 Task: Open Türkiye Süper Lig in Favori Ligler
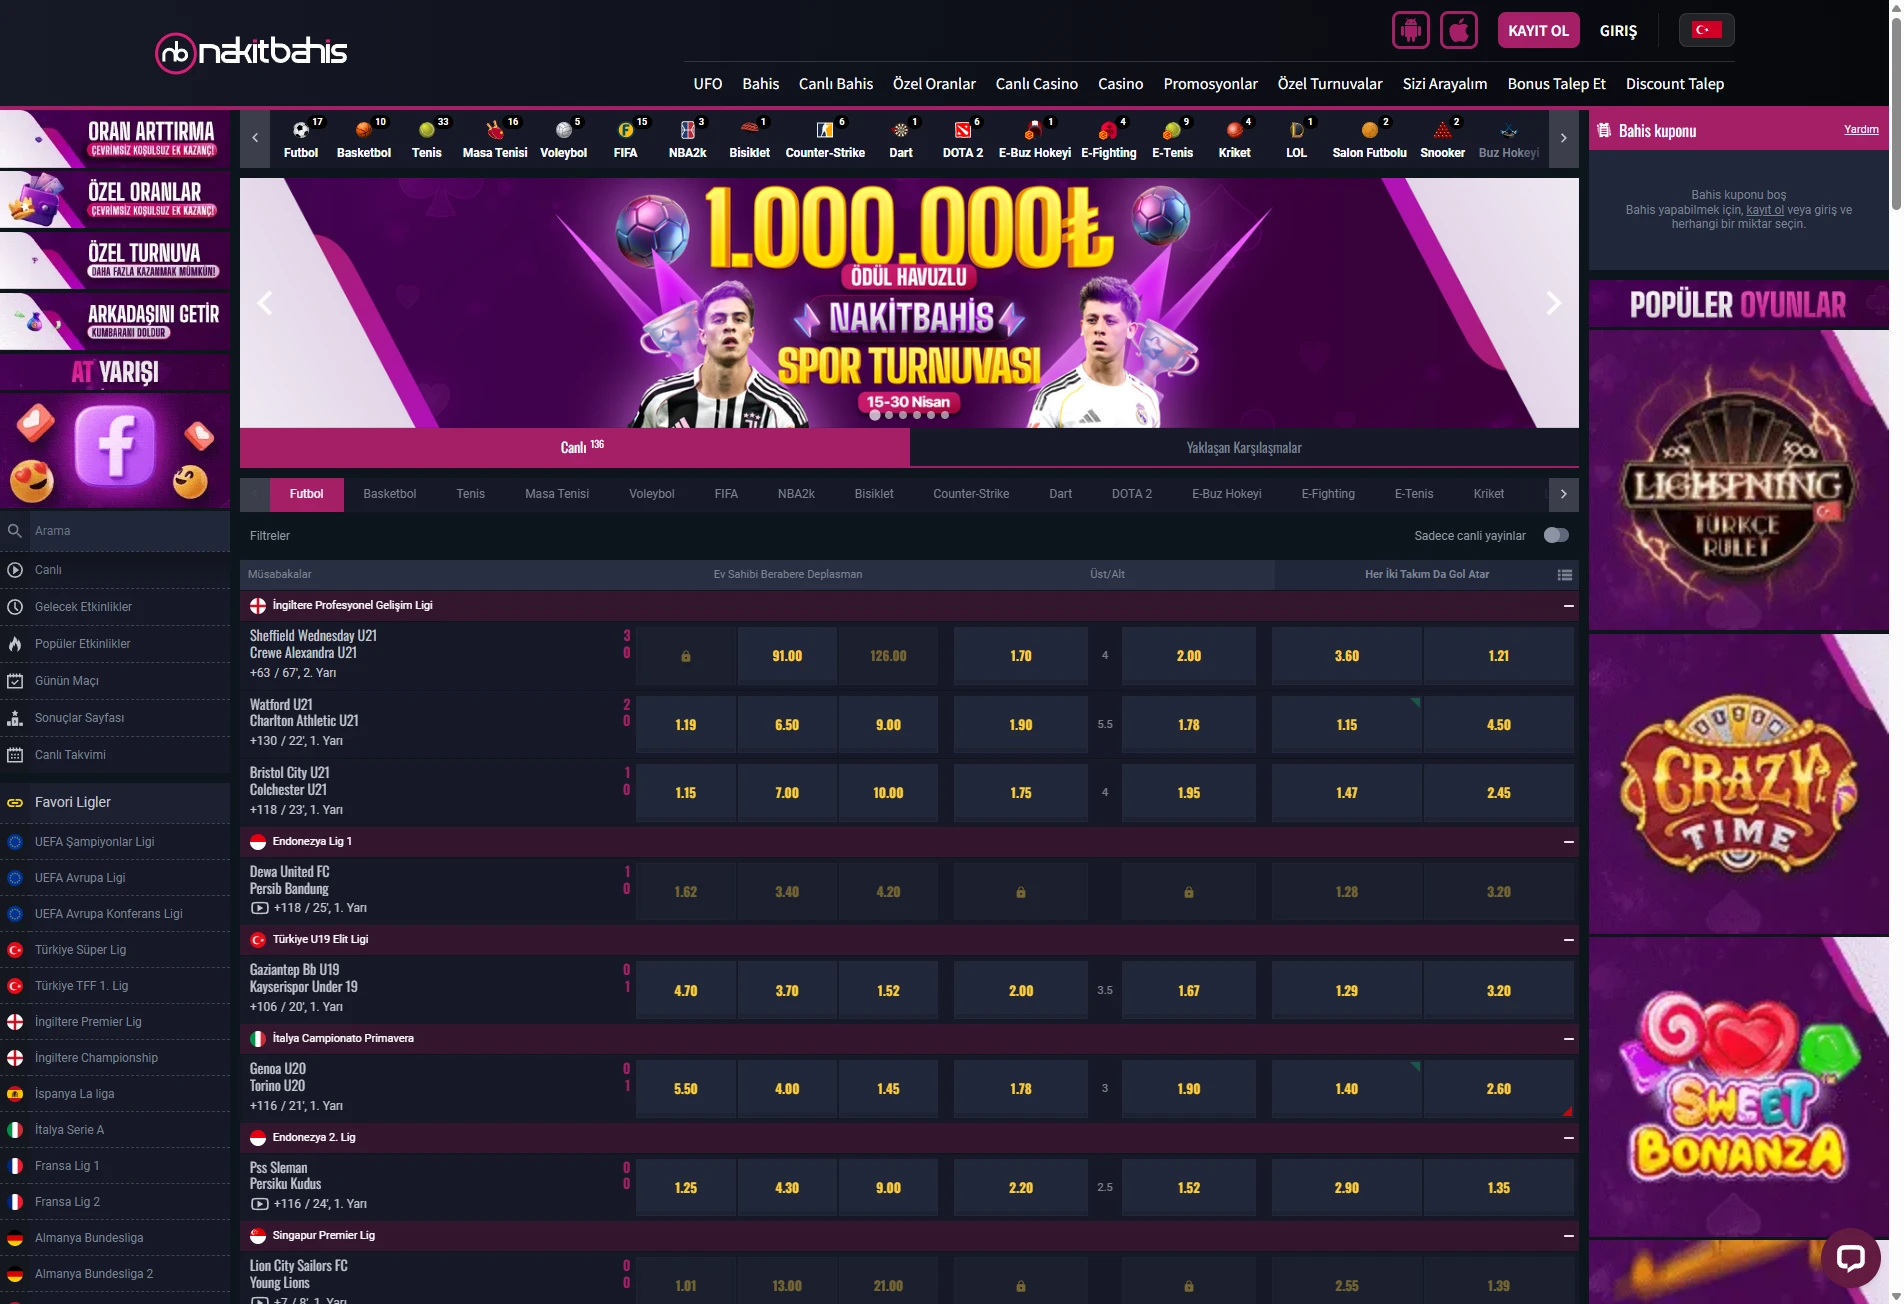[x=115, y=950]
